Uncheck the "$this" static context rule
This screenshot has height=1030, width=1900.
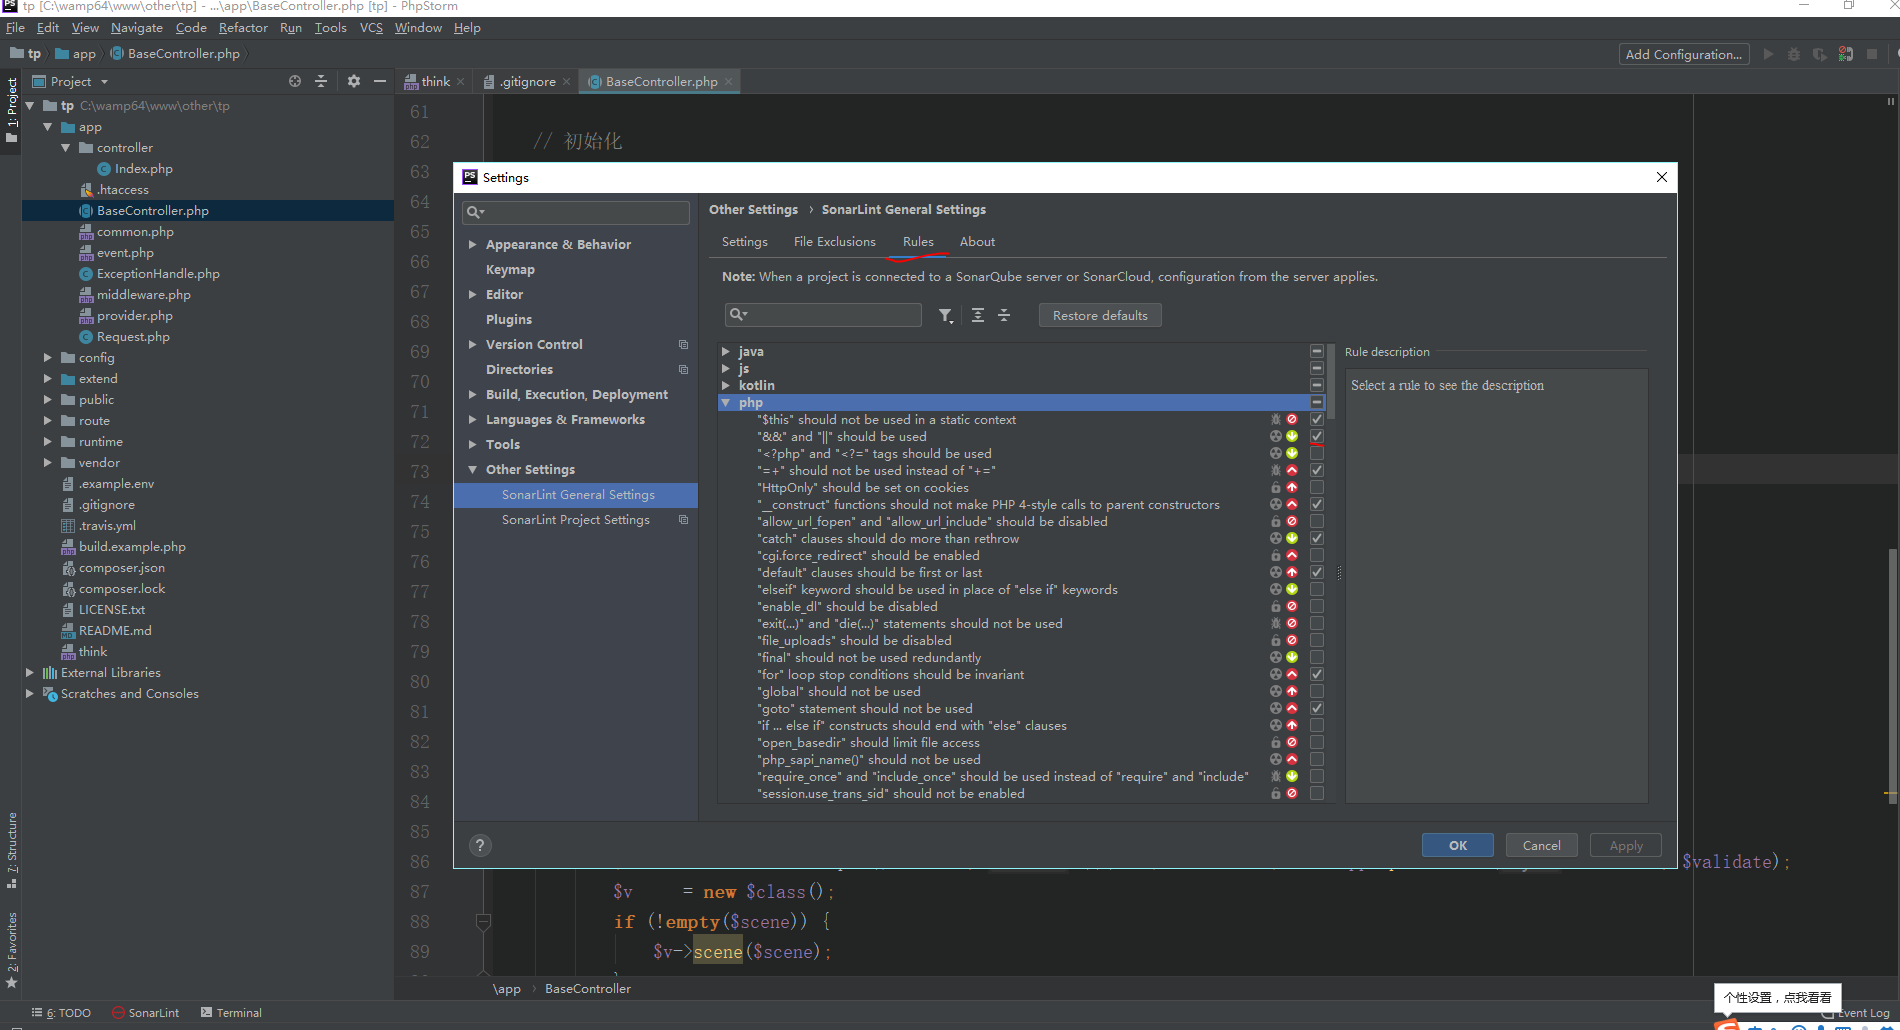(1317, 420)
